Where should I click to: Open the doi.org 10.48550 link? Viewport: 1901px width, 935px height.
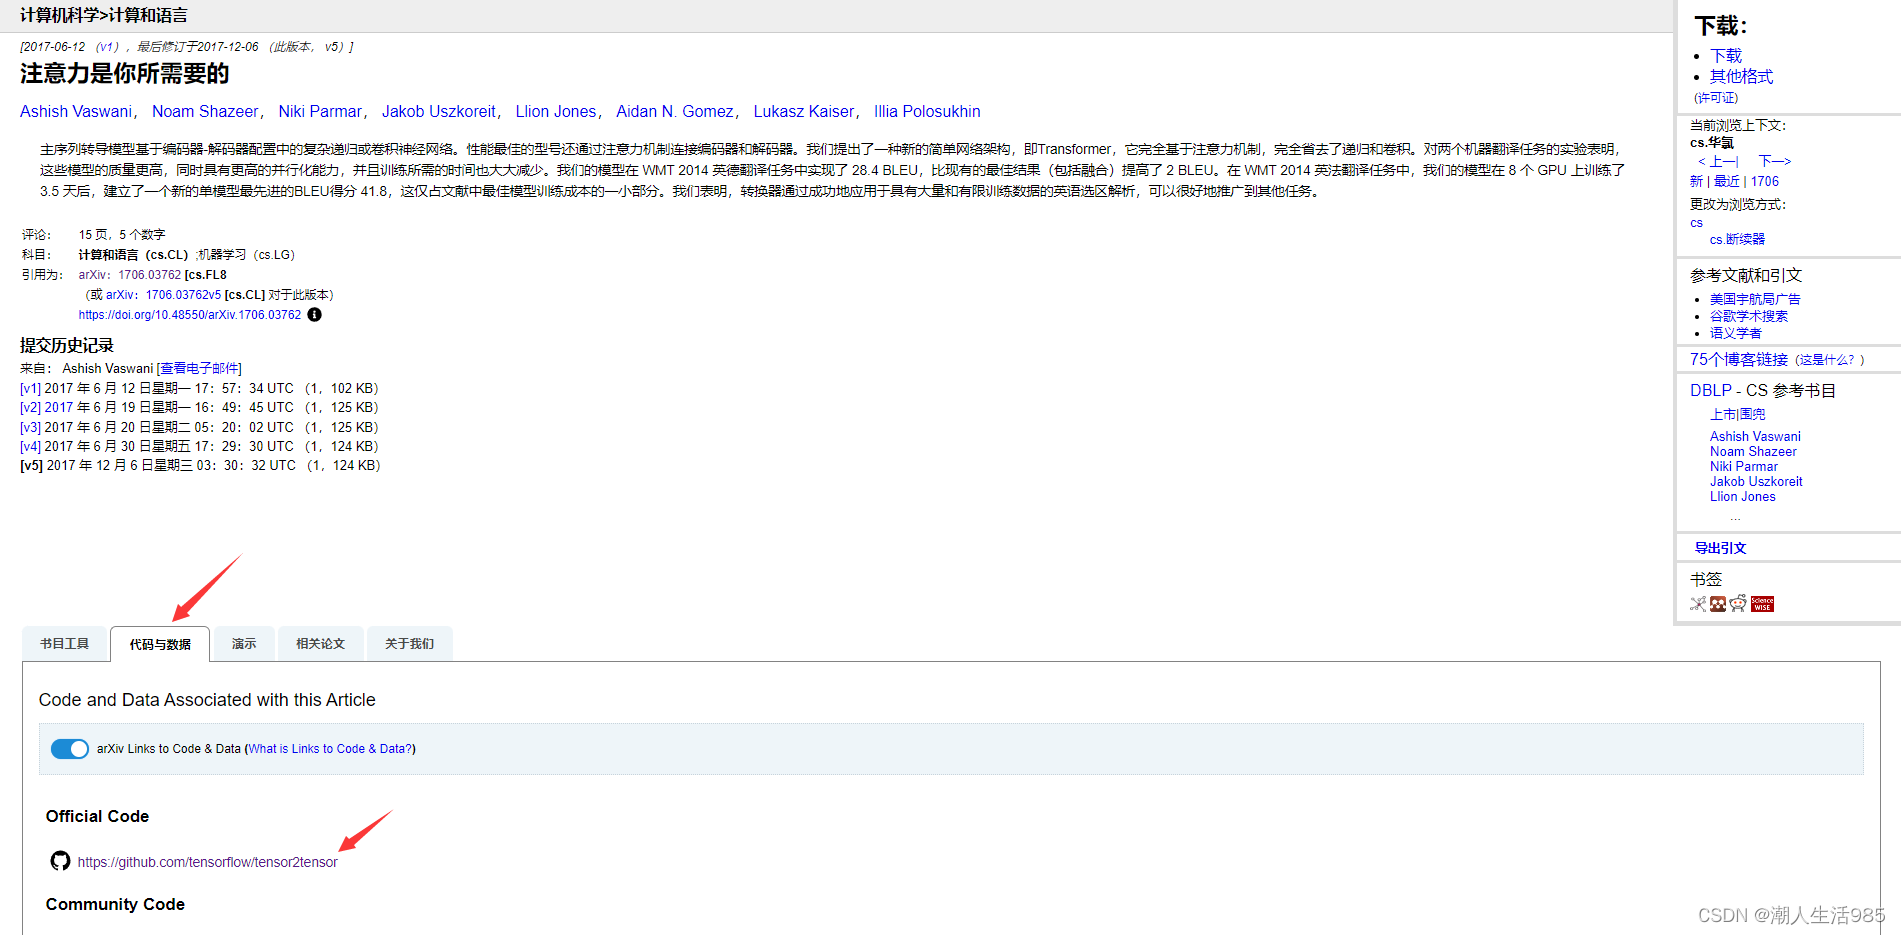[190, 315]
